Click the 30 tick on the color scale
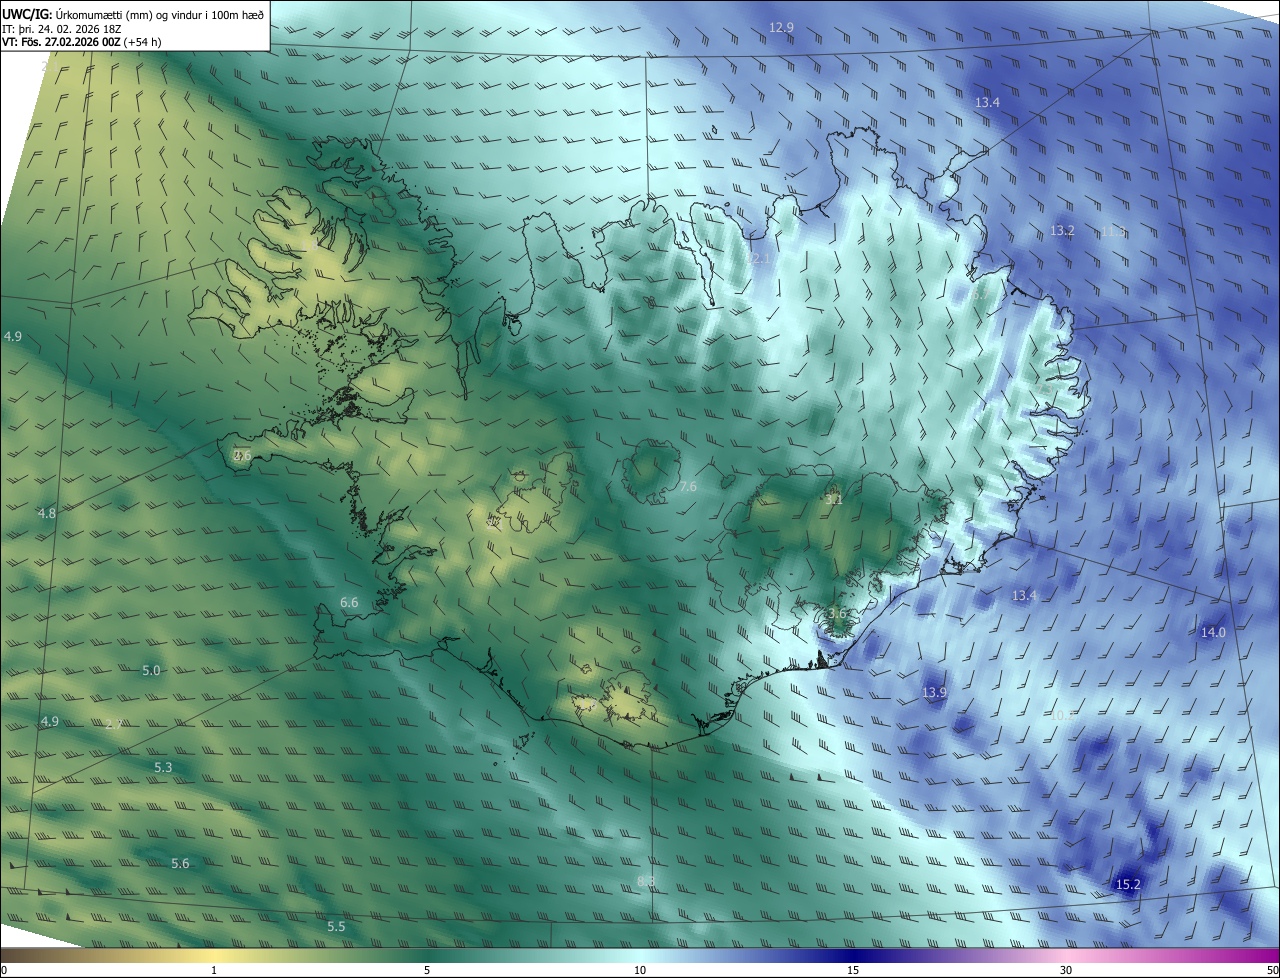1280x978 pixels. click(x=1066, y=971)
